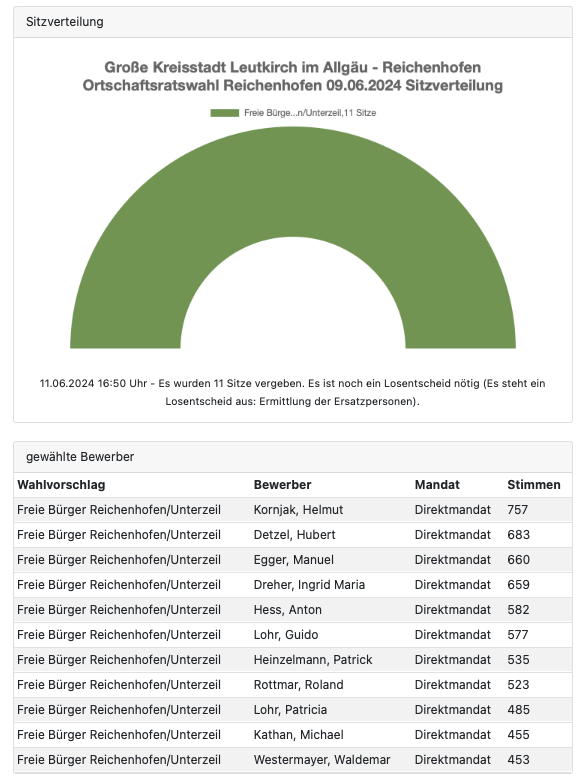Select the Lohr, Guido row
Viewport: 583px width, 783px height.
[x=293, y=635]
